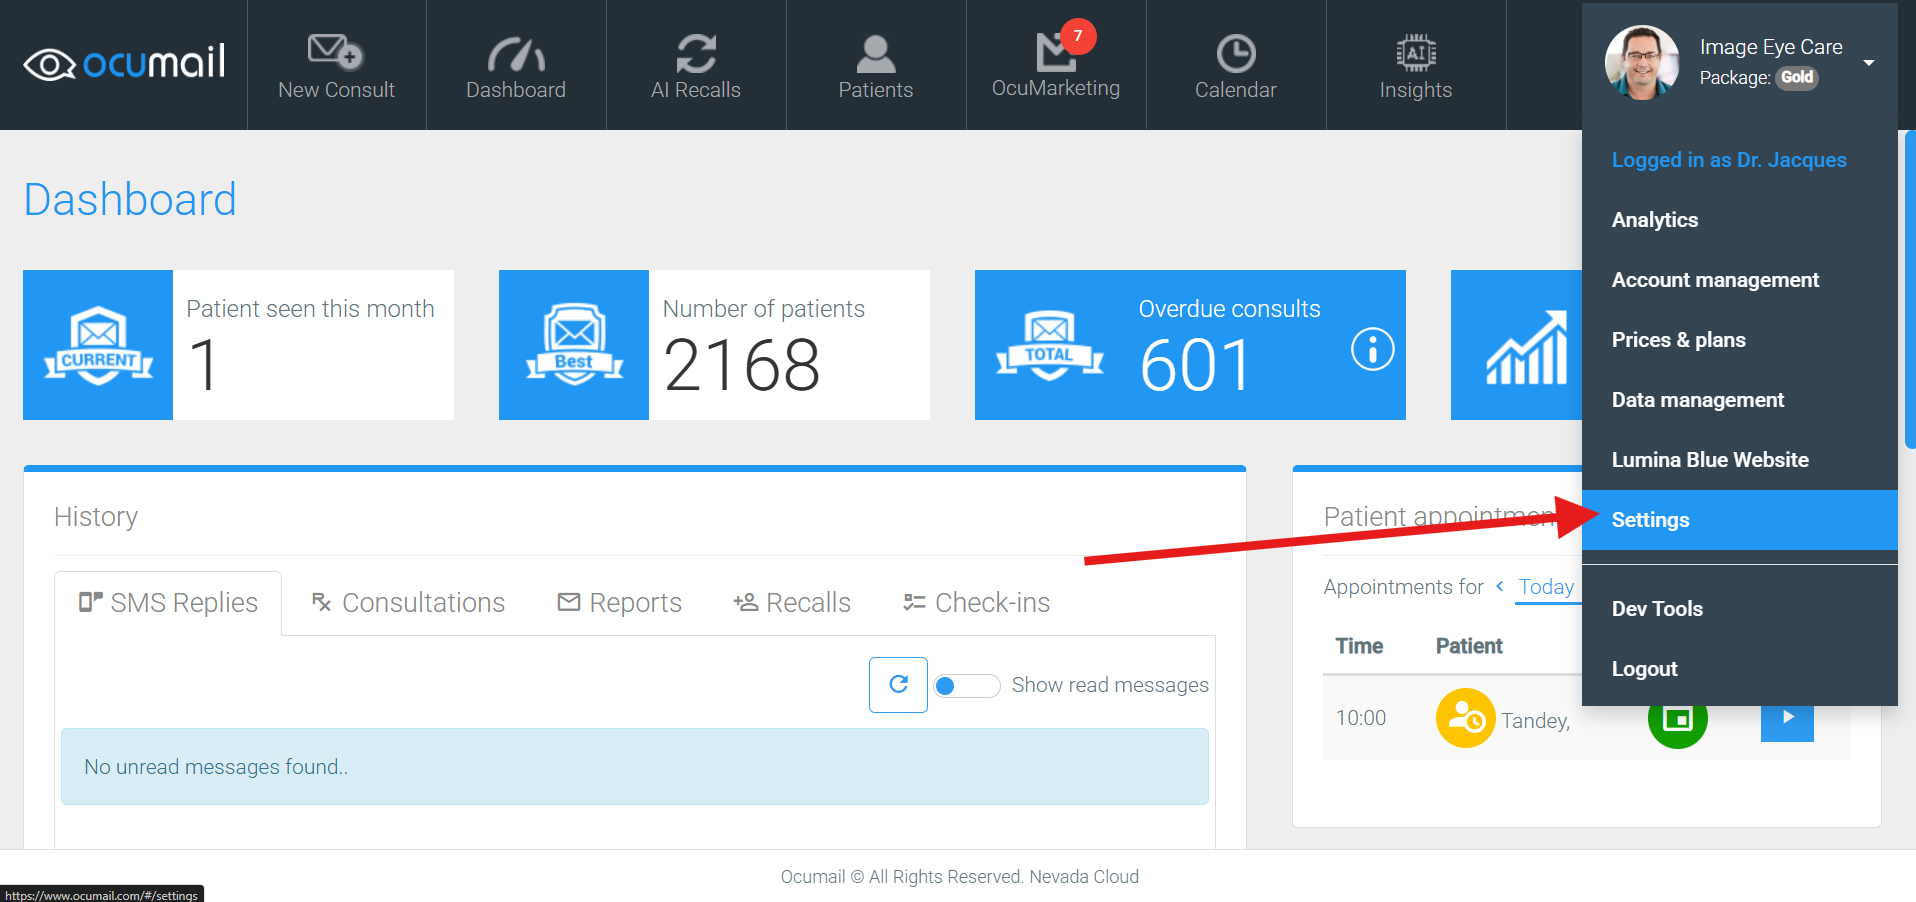Click the blue play button for 10:00 appointment

point(1787,722)
